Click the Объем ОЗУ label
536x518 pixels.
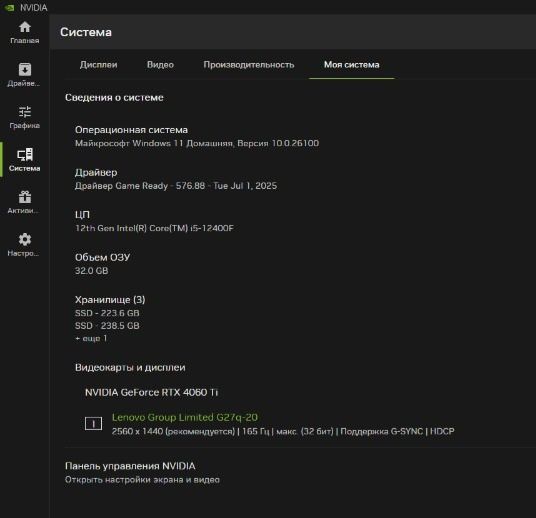(x=102, y=257)
